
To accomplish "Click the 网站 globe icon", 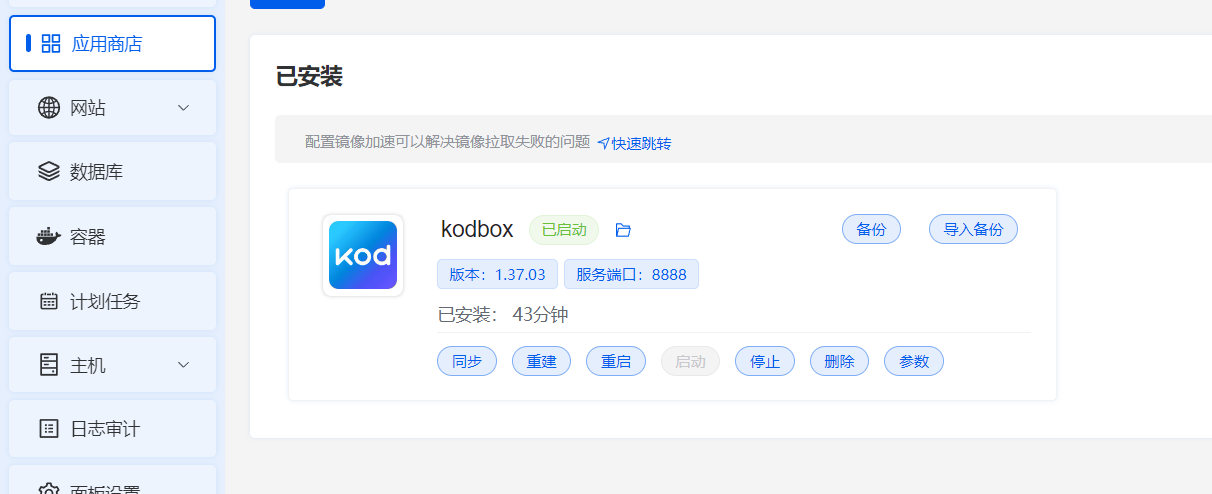I will [x=49, y=108].
